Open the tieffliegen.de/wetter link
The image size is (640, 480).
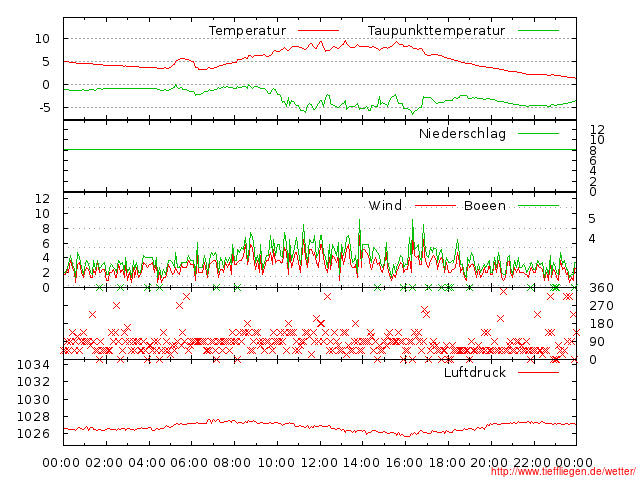[563, 472]
